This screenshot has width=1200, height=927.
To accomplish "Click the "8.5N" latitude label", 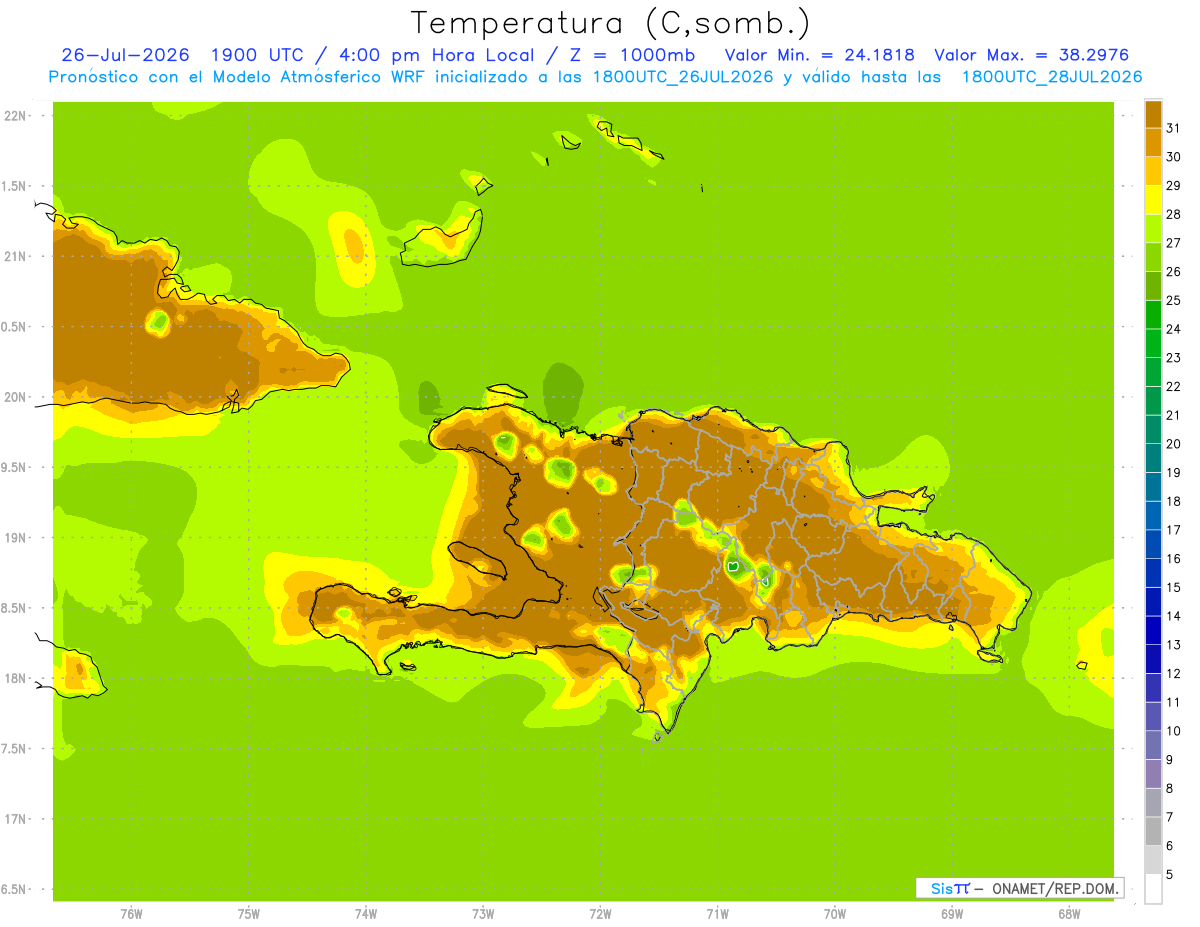I will tap(15, 608).
